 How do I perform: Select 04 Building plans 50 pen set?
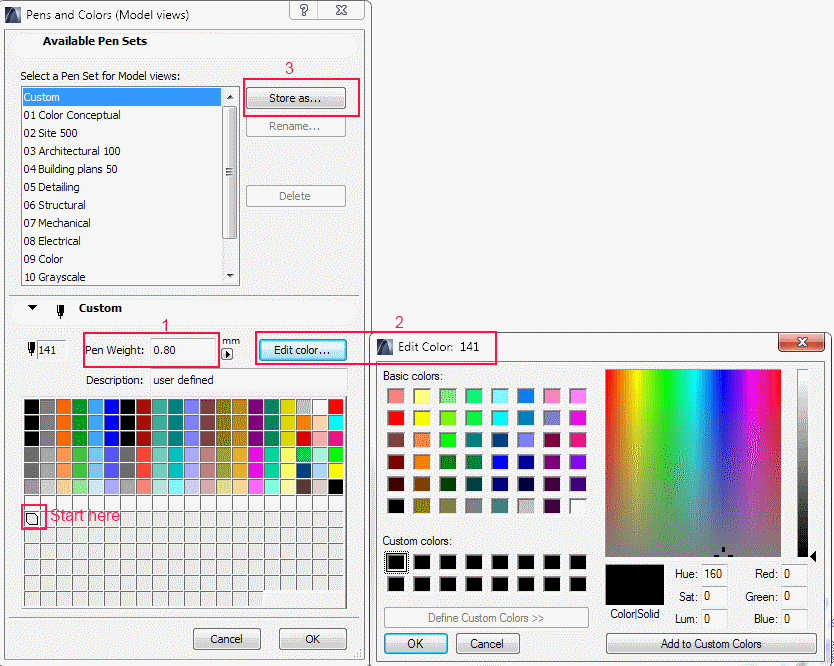121,169
